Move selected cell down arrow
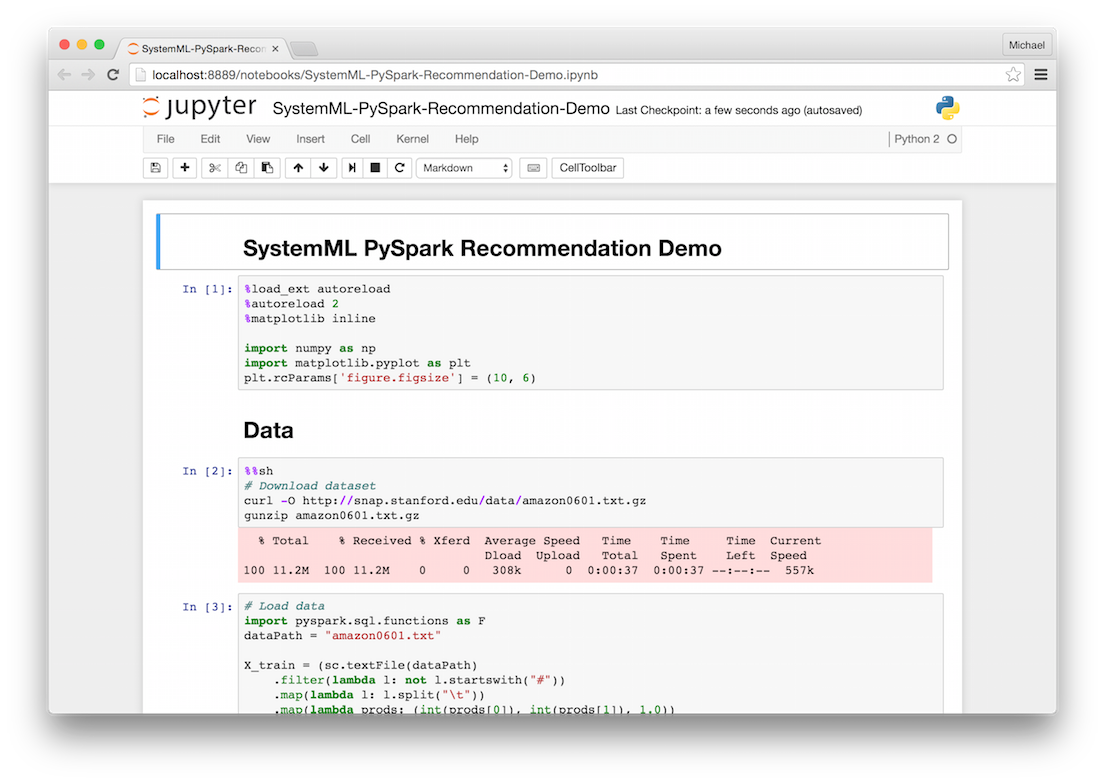Screen dimensions: 1105x783 (x=323, y=168)
